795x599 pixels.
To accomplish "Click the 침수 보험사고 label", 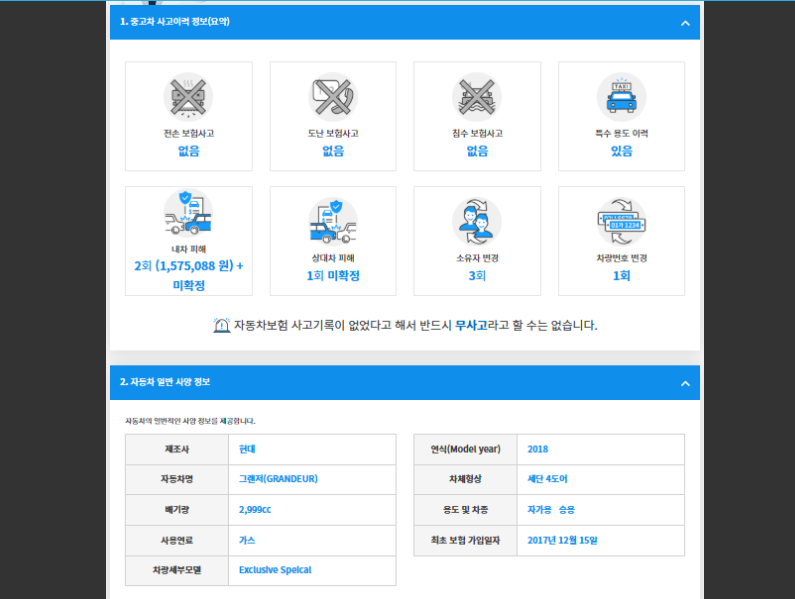I will point(477,133).
